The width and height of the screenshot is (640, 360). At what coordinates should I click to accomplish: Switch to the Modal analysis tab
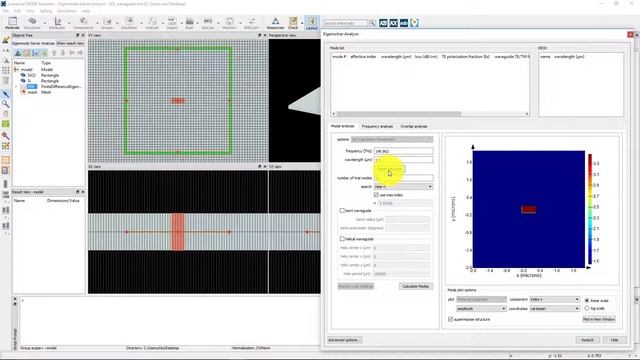[342, 126]
